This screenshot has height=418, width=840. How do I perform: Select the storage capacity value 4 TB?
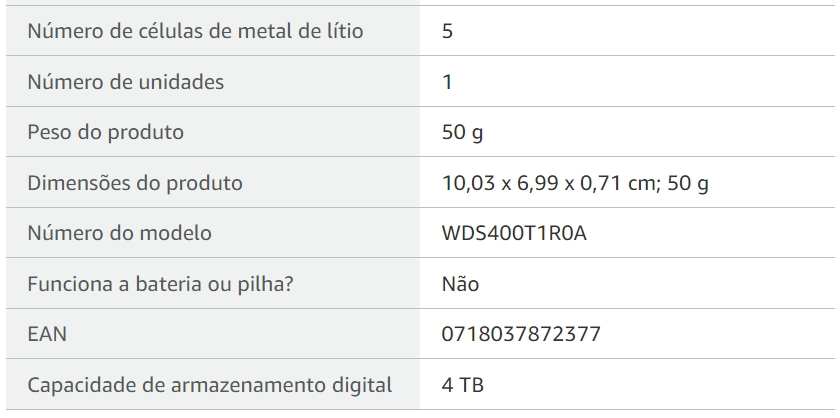pos(463,385)
